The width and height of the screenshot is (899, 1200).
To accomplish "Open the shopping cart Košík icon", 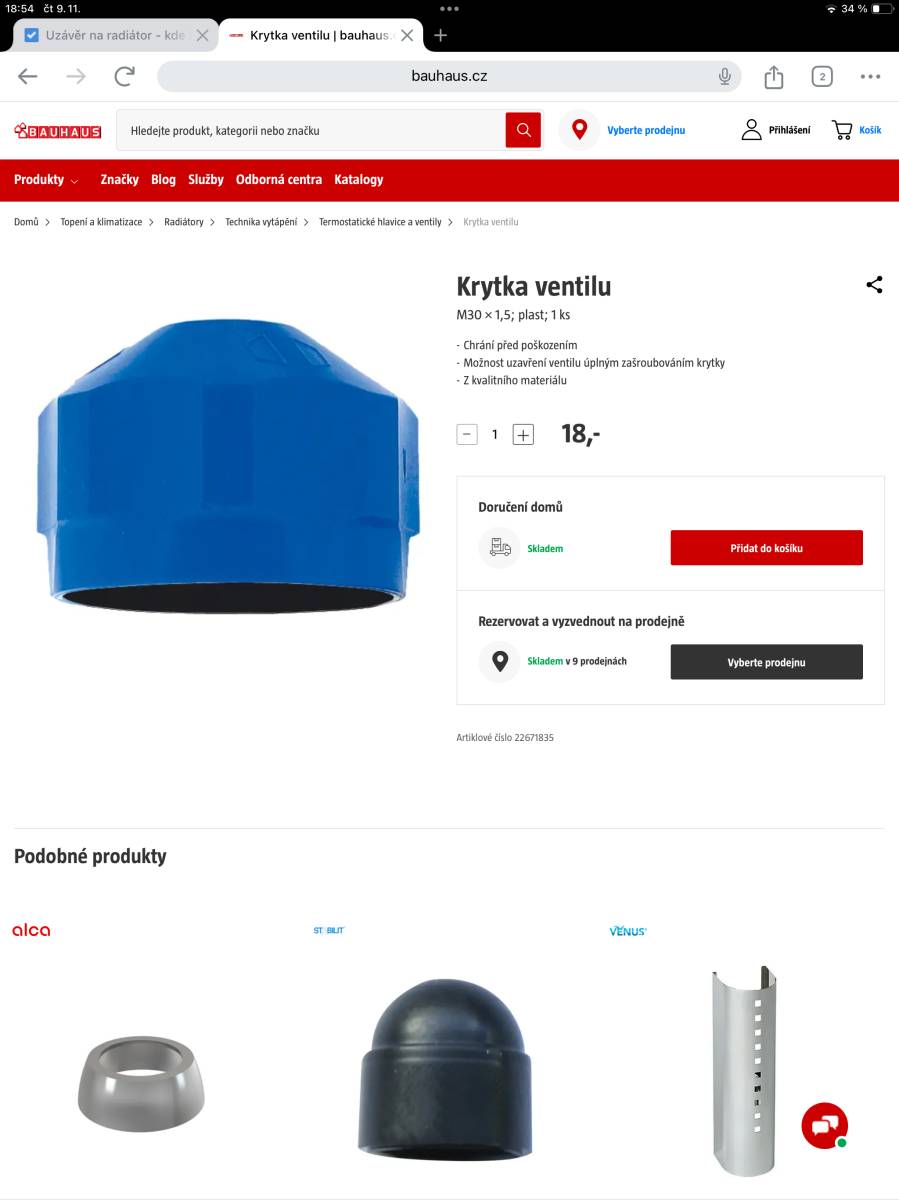I will (x=842, y=130).
